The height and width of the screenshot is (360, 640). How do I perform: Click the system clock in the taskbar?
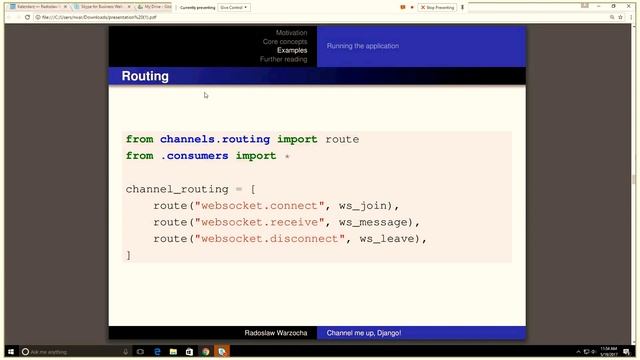click(609, 351)
